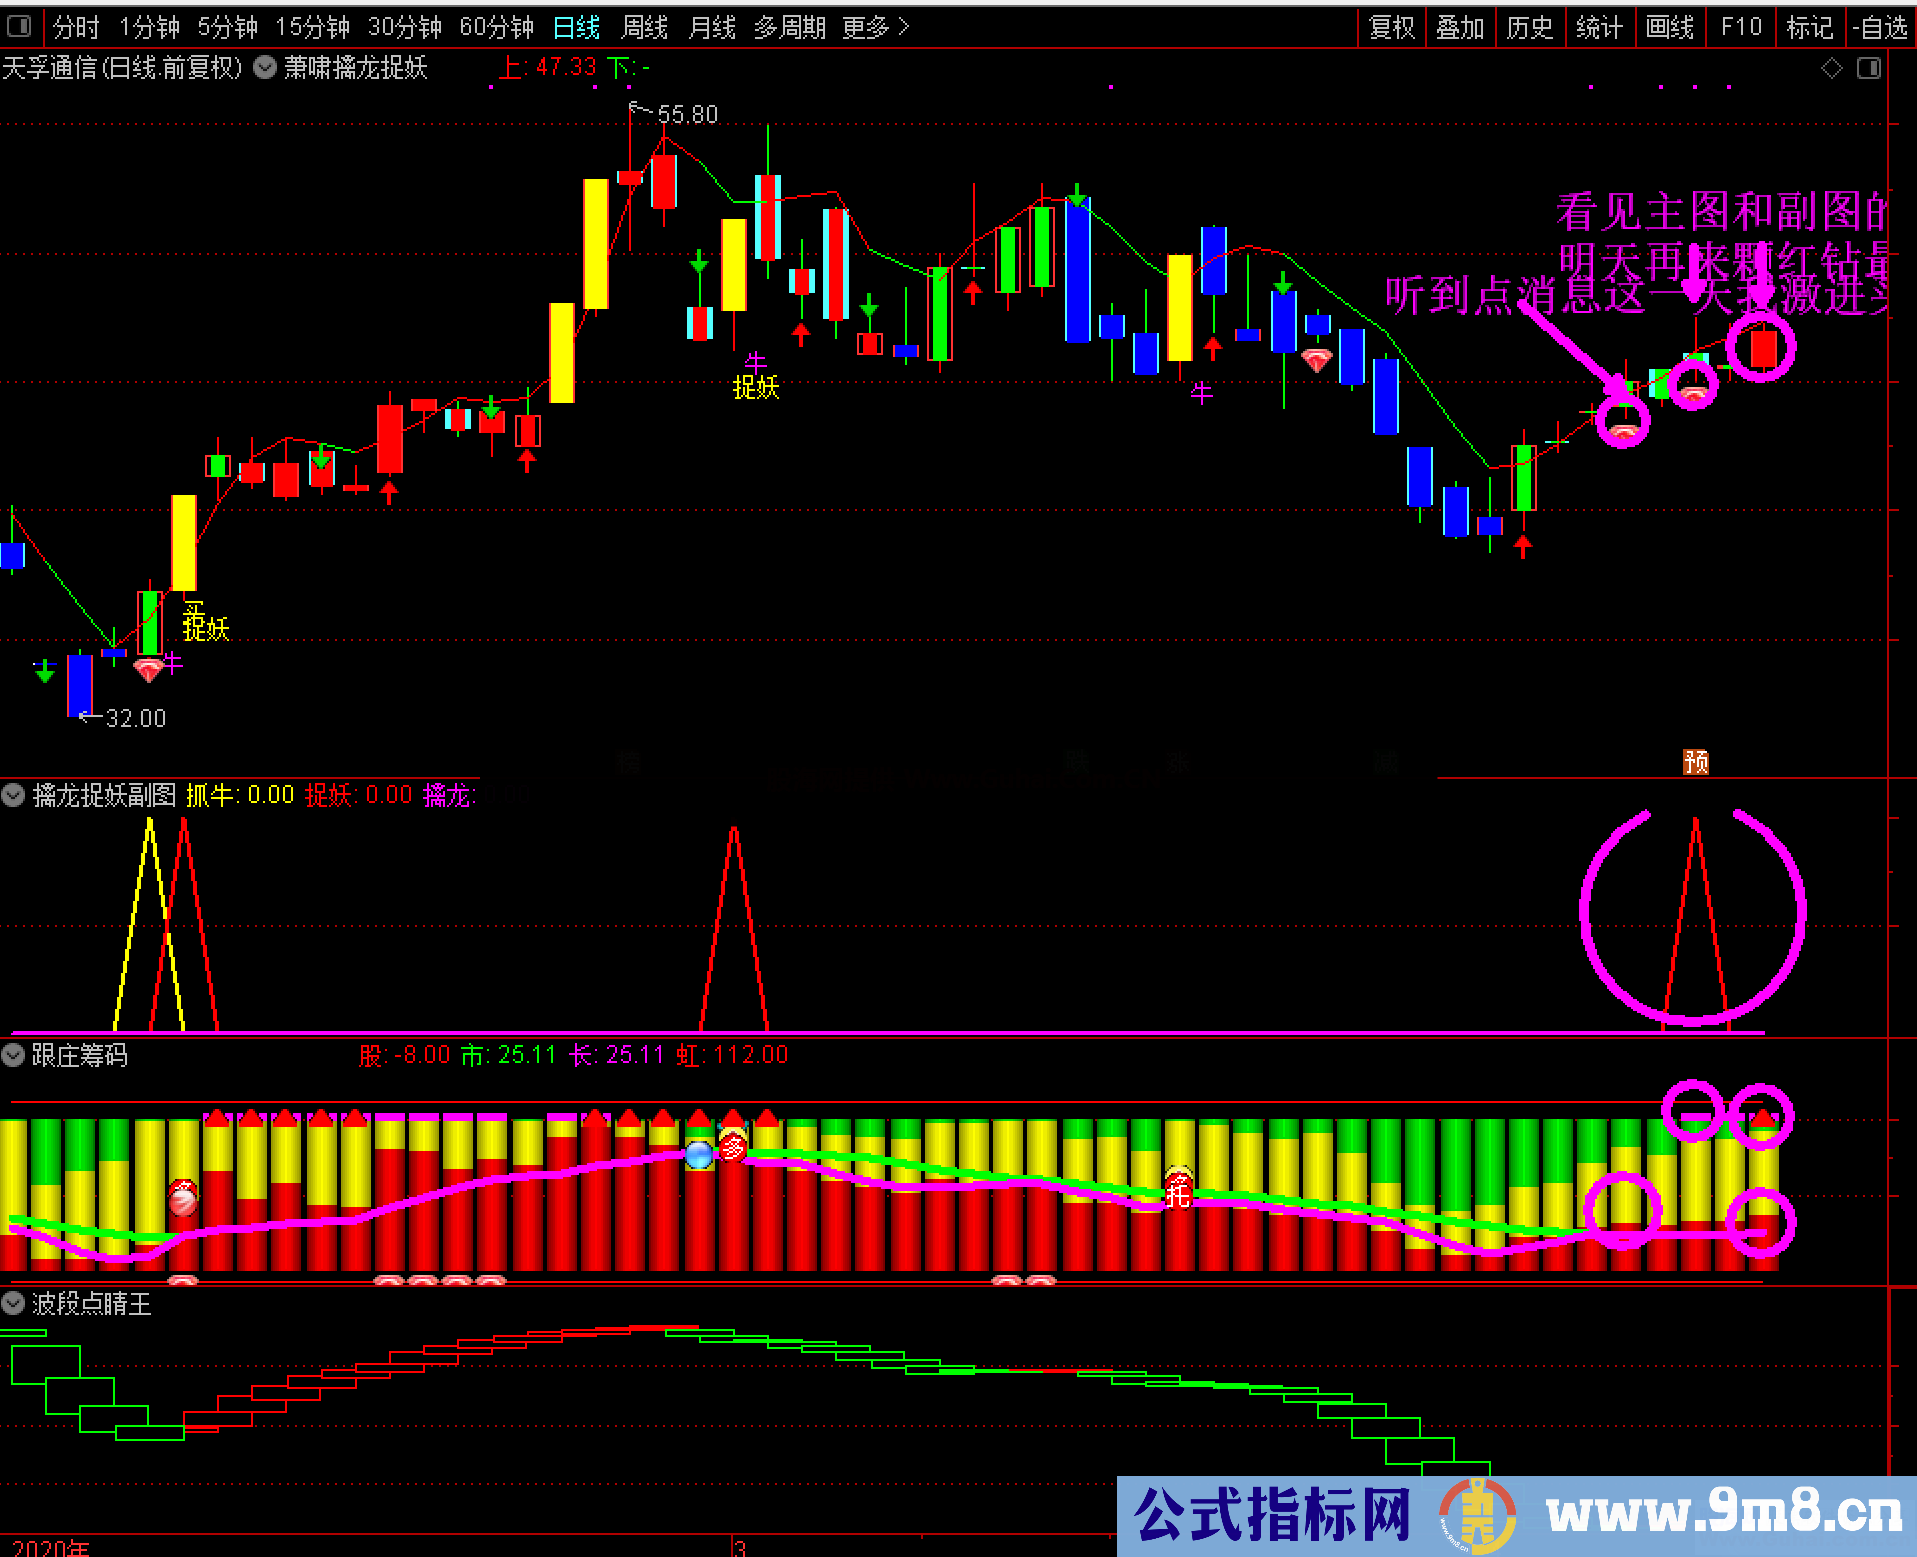Click the blue ball marker on the magenta line

[699, 1155]
